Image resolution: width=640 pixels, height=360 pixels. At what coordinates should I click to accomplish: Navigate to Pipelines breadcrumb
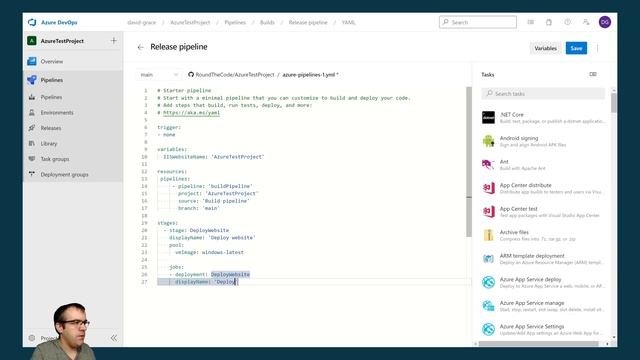[235, 22]
